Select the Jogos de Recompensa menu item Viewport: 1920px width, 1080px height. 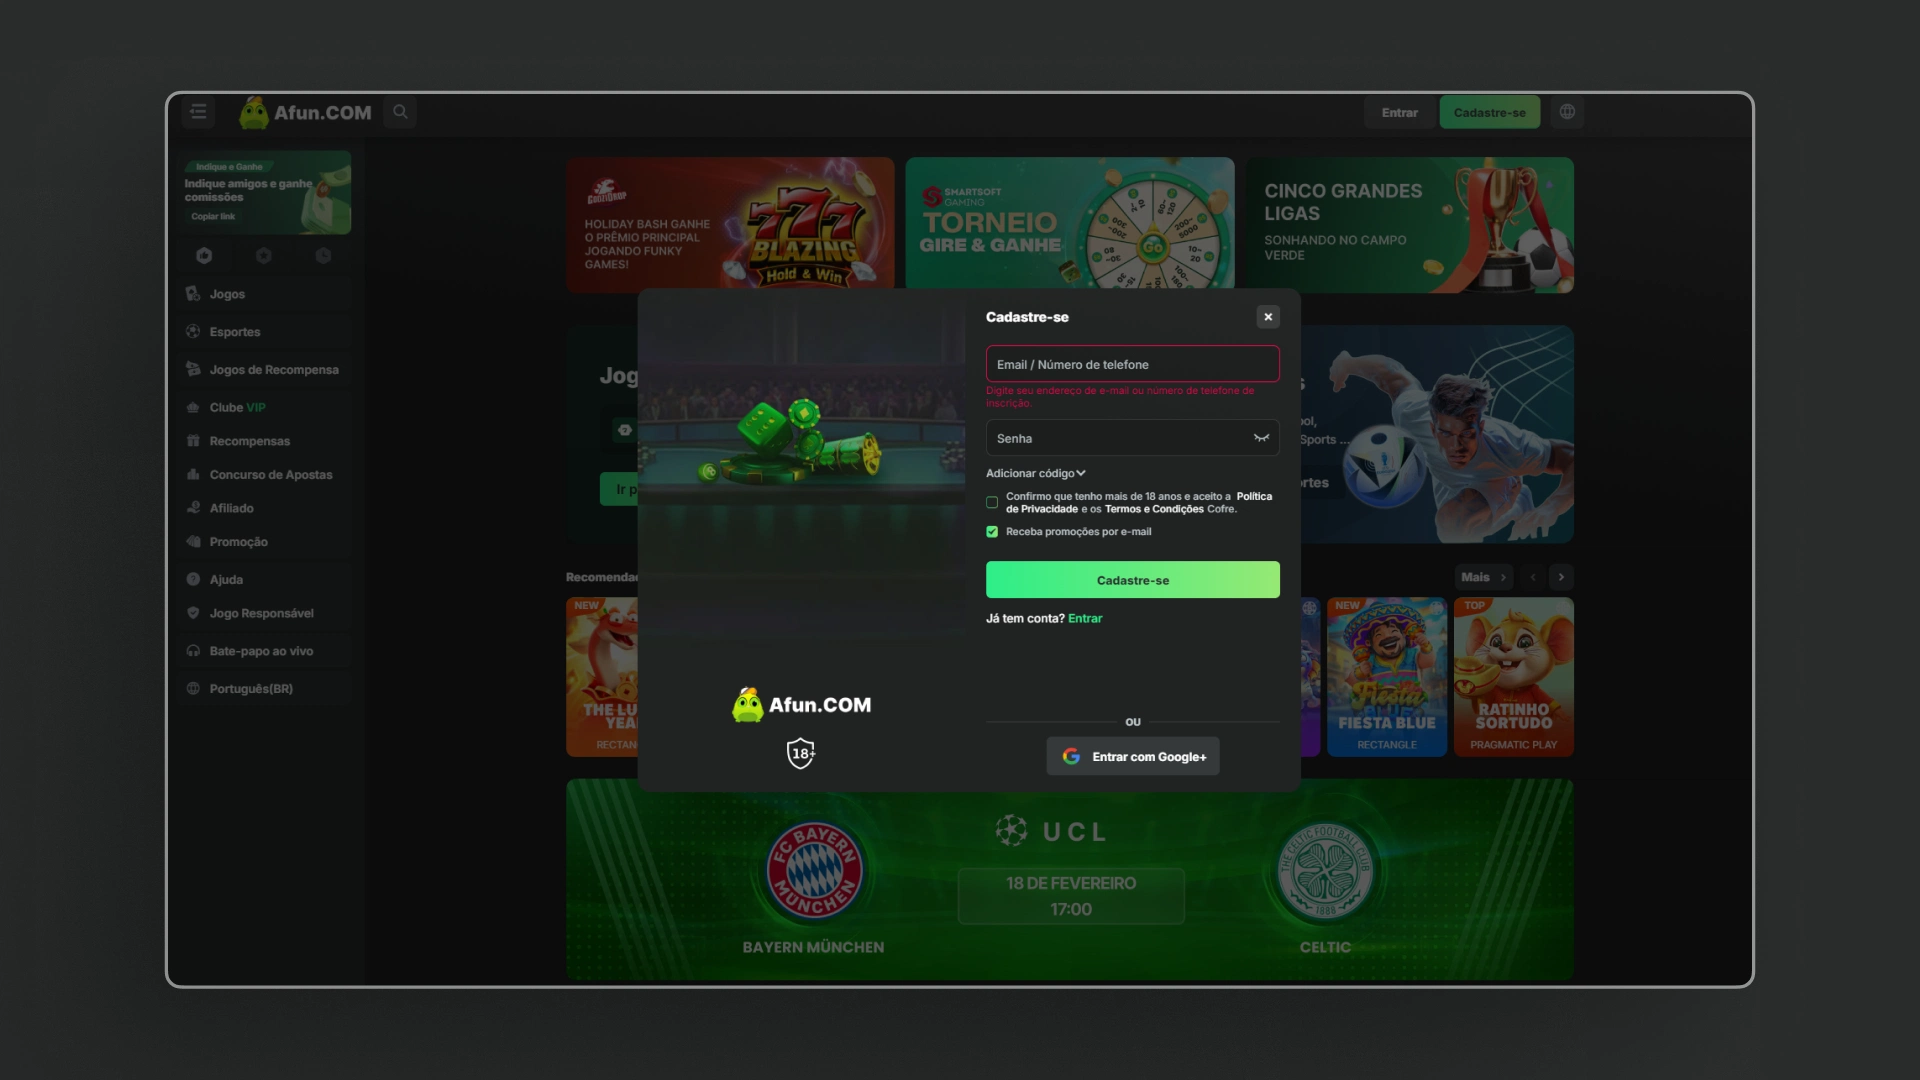pos(274,369)
